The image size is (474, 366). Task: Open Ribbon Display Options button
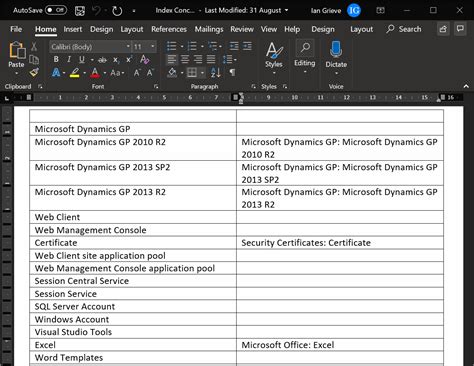pos(380,11)
